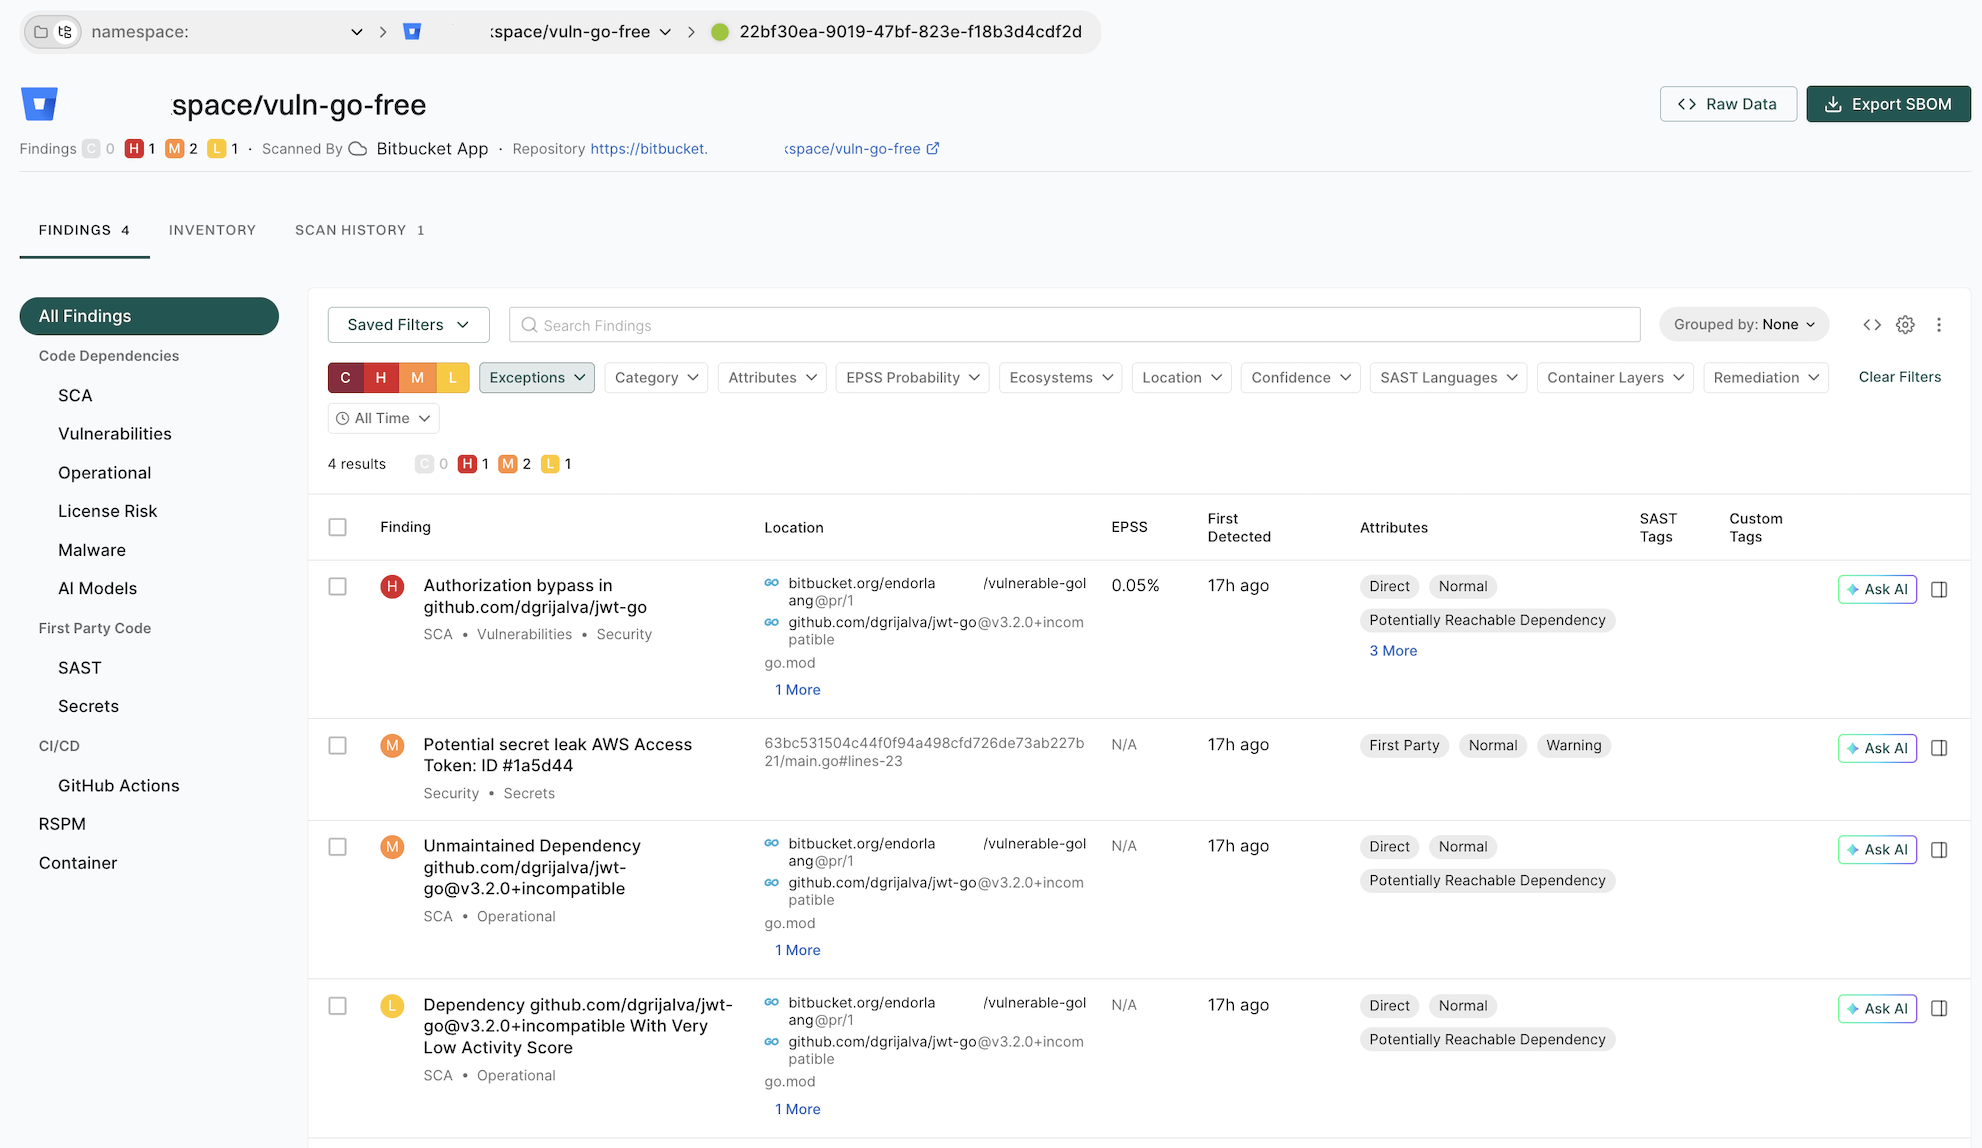The height and width of the screenshot is (1148, 1982).
Task: Tick the Unmaintained Dependency finding checkbox
Action: point(338,847)
